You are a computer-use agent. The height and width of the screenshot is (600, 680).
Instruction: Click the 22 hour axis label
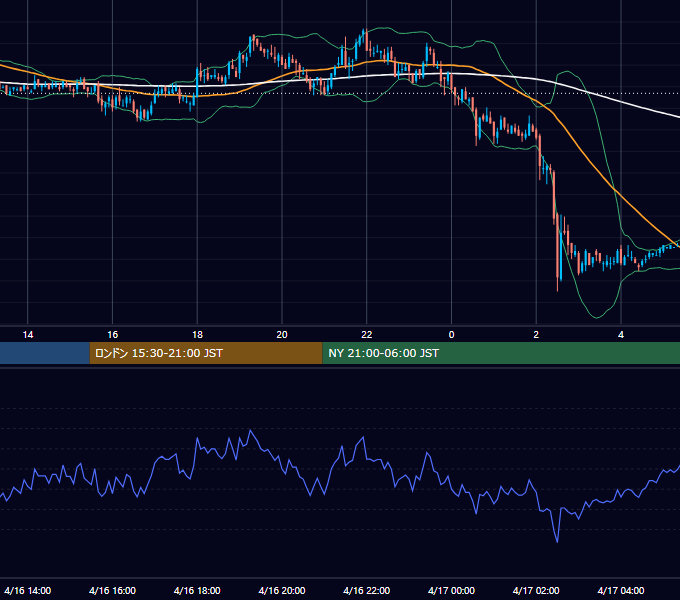coord(366,335)
